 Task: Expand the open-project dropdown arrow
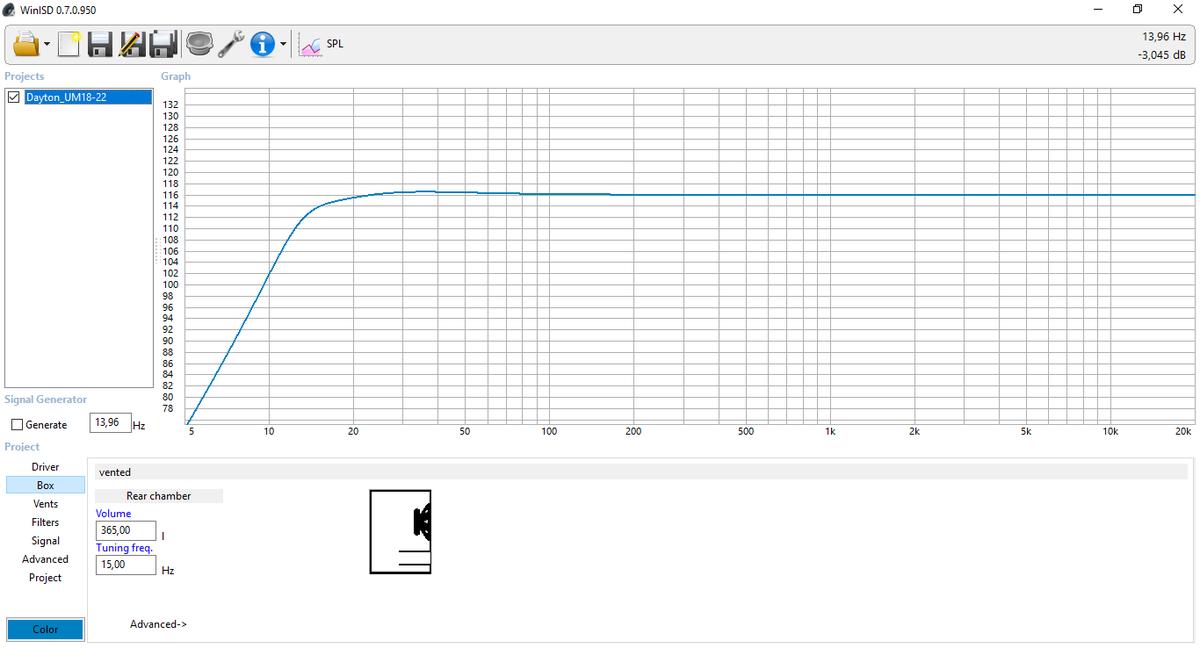click(x=47, y=45)
